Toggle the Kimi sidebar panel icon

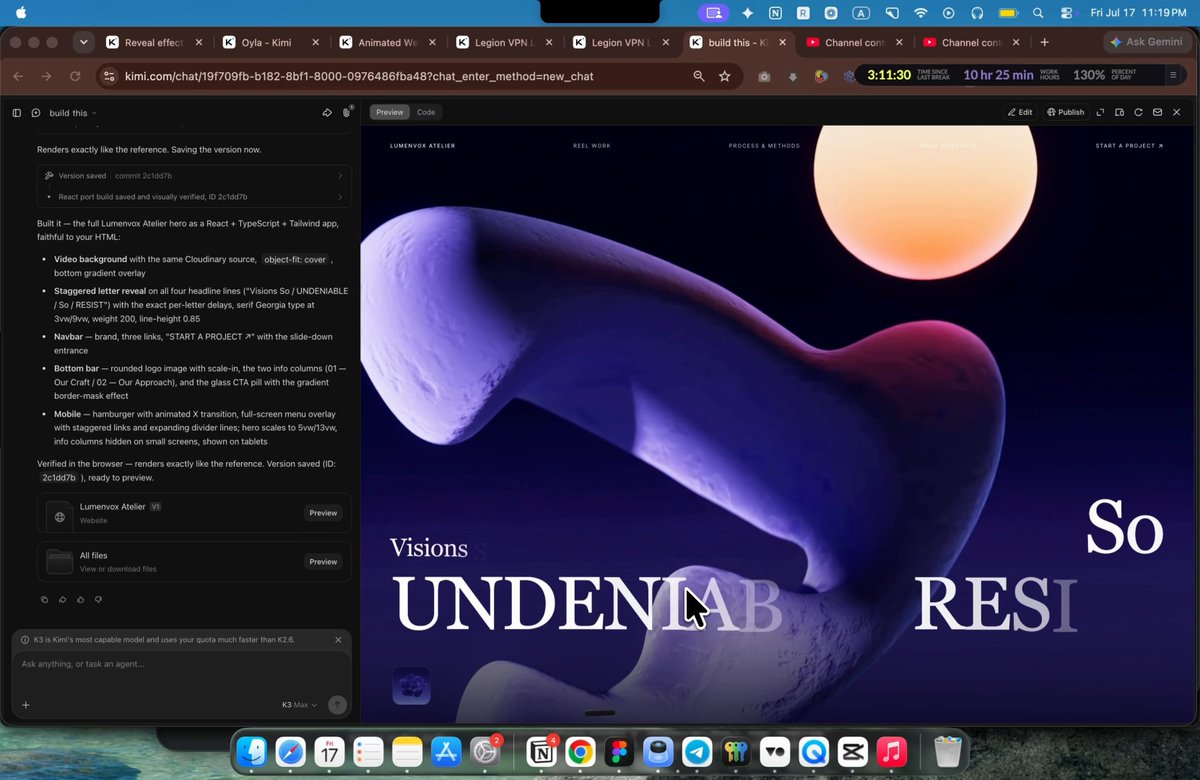tap(17, 113)
